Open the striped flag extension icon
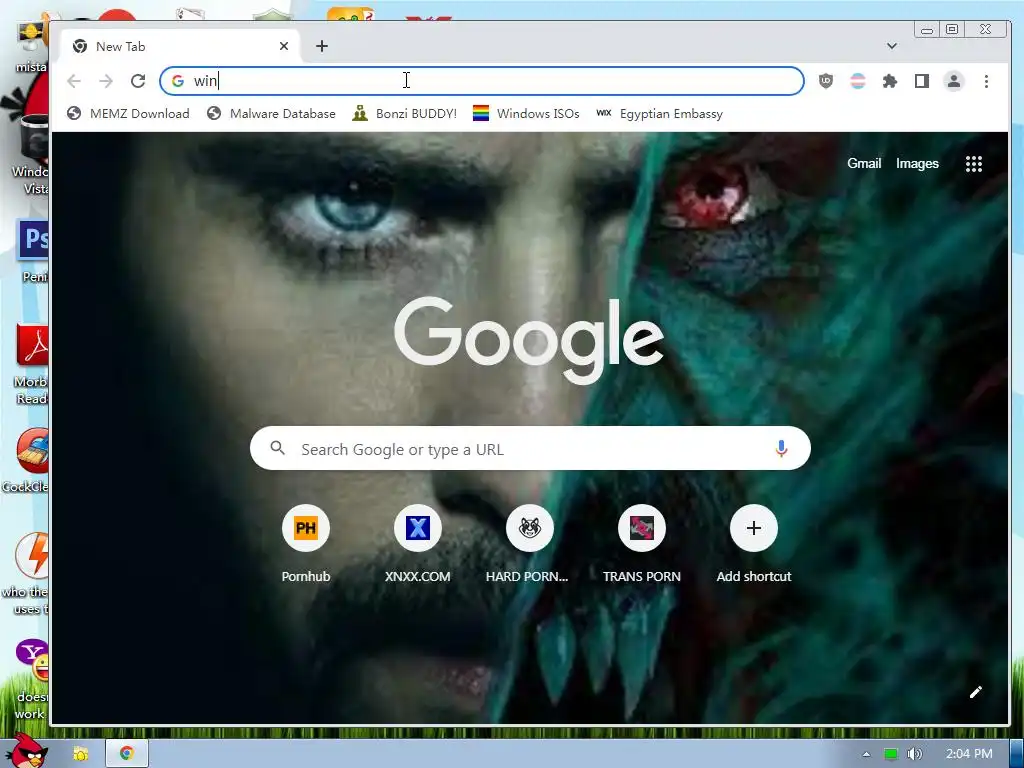Viewport: 1024px width, 768px height. [x=857, y=81]
